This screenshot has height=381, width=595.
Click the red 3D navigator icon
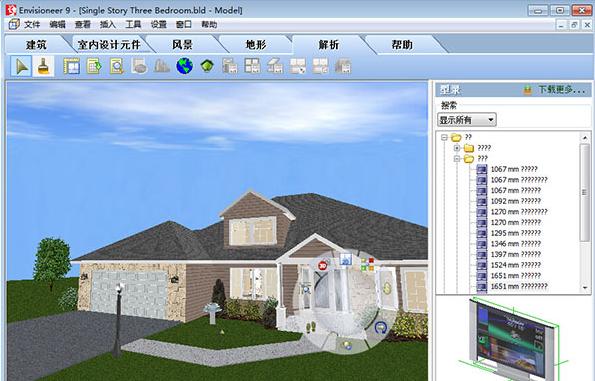tap(323, 265)
